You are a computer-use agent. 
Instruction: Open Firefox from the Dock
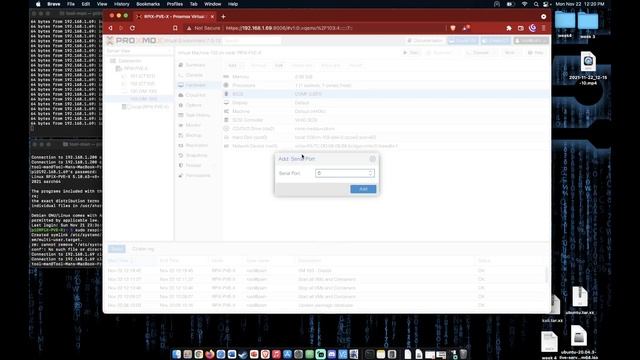click(210, 354)
